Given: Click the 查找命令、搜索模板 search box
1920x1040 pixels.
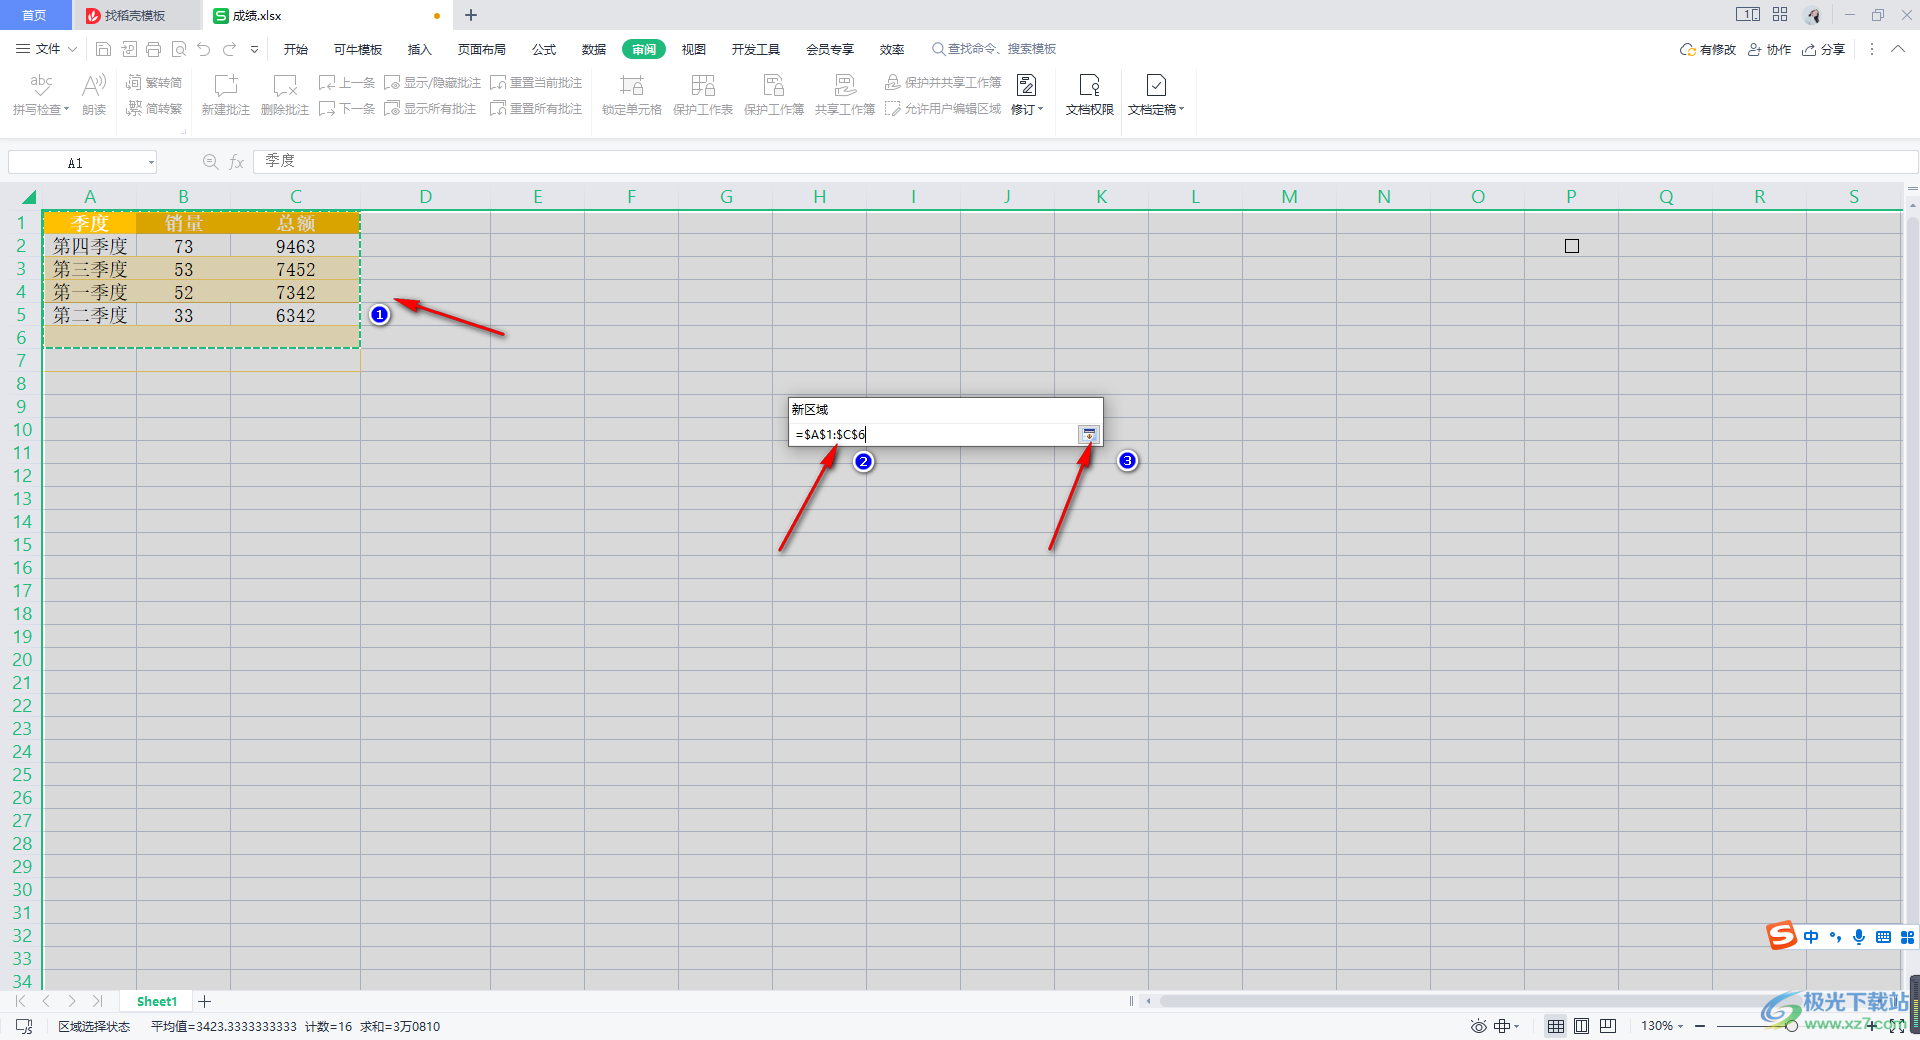Looking at the screenshot, I should [994, 49].
